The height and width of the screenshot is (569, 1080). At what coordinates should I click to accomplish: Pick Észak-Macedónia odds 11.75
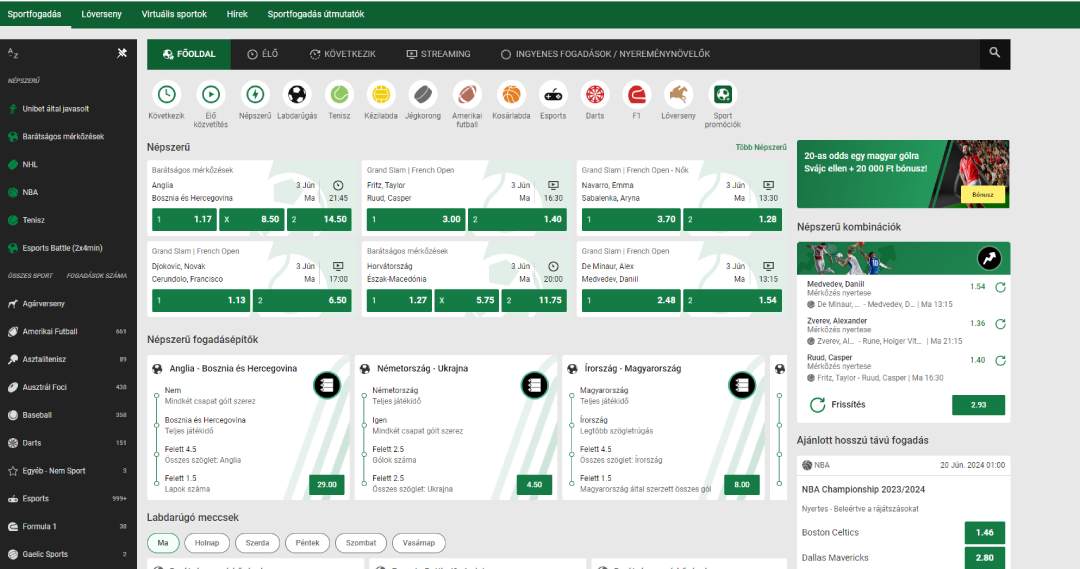point(534,300)
